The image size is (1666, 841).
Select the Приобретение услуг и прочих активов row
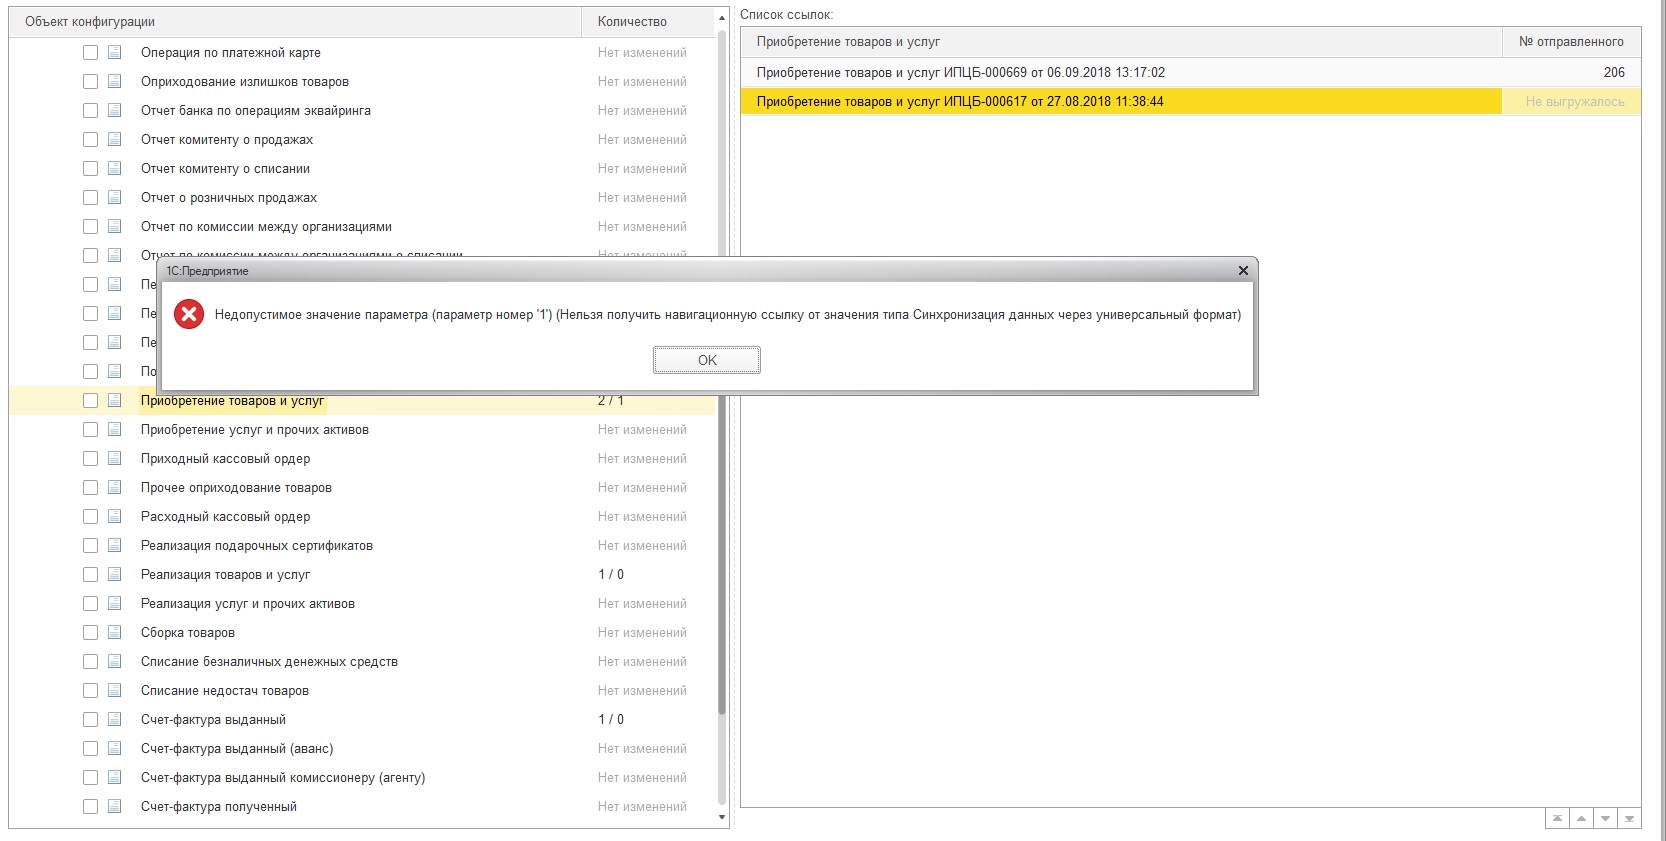pos(362,429)
